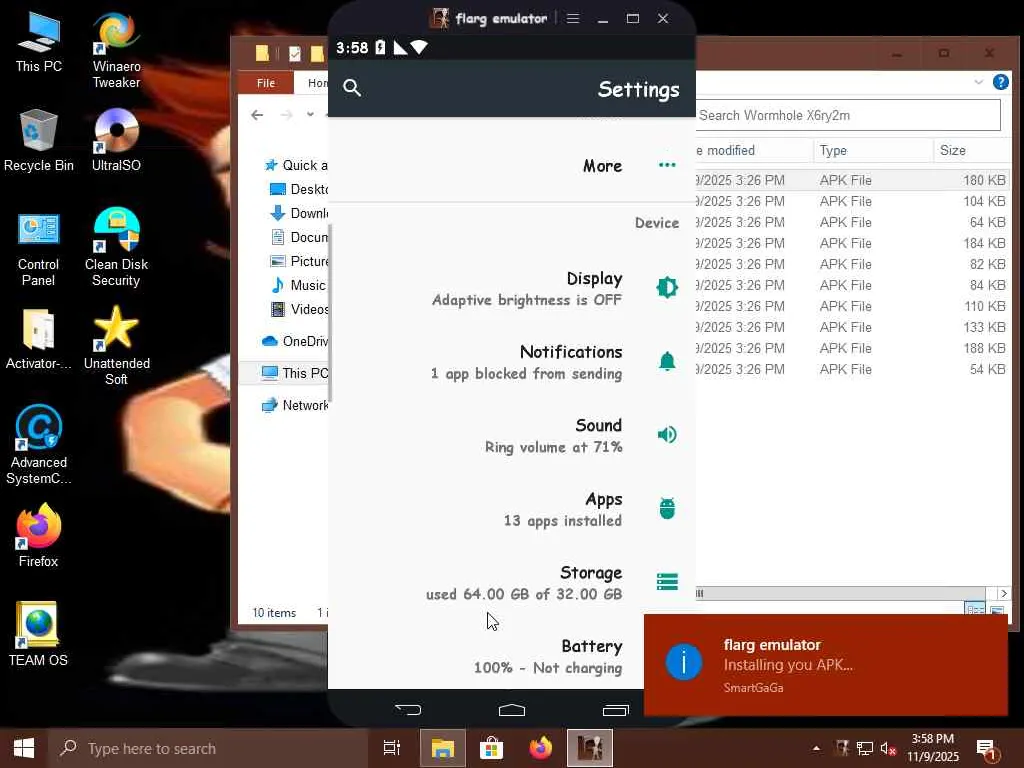The width and height of the screenshot is (1024, 768).
Task: Open Battery settings entry
Action: [x=511, y=656]
